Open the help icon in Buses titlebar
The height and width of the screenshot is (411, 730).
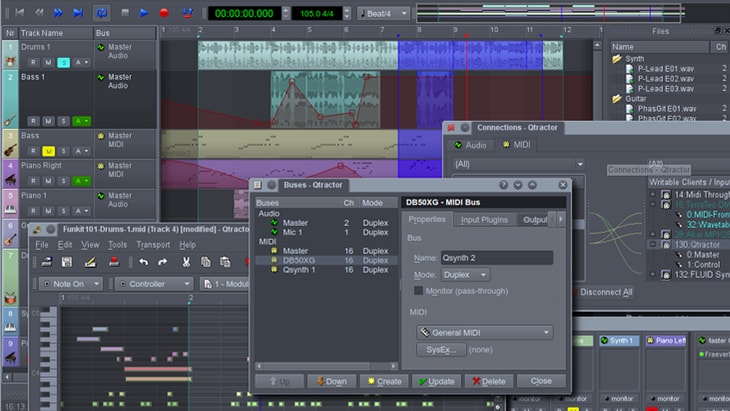(503, 185)
